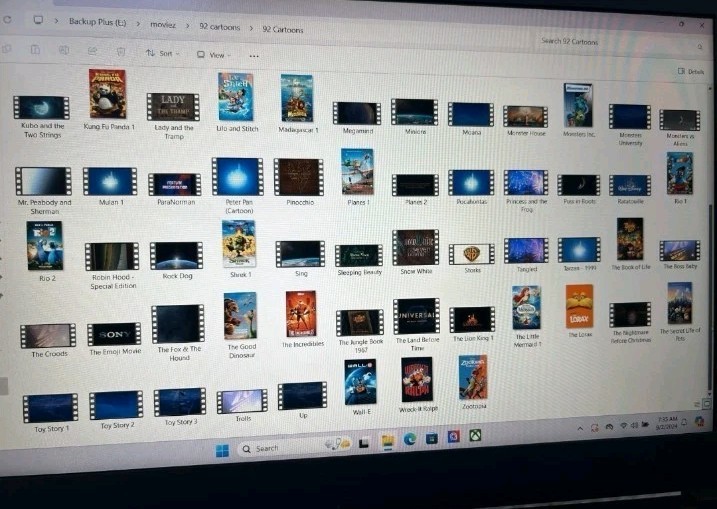The image size is (717, 509).
Task: Select Peter Pan (Cartoon) video file
Action: (237, 177)
